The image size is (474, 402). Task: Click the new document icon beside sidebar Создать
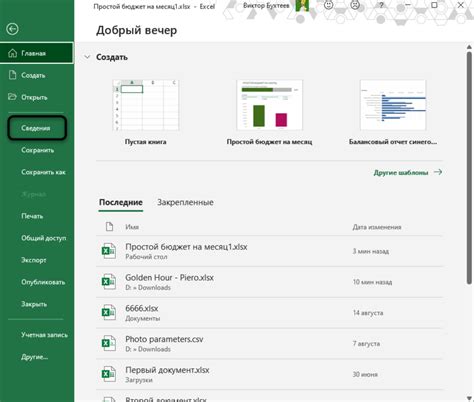(12, 75)
